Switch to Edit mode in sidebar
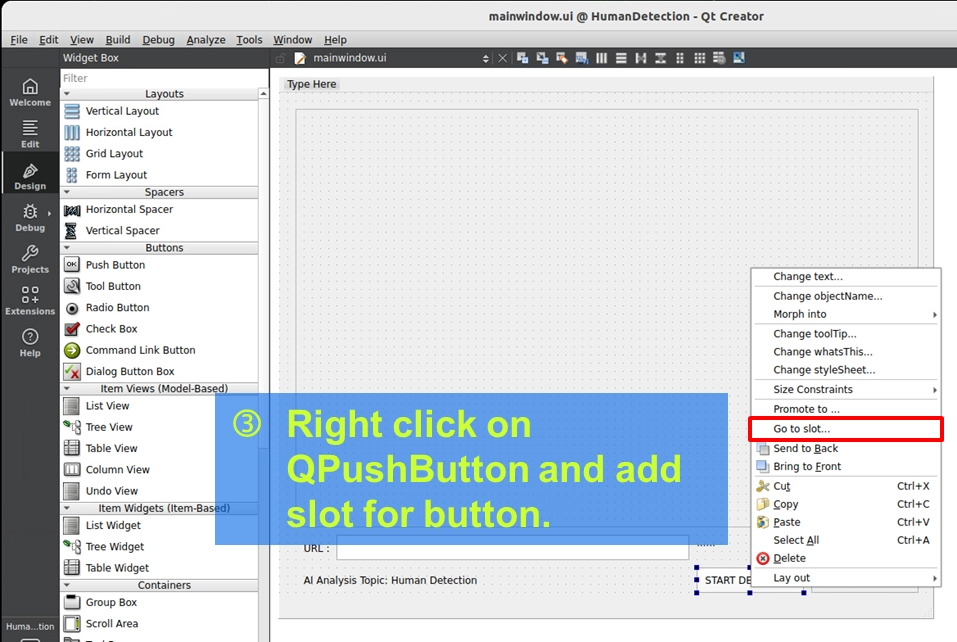Viewport: 957px width, 642px height. coord(30,134)
